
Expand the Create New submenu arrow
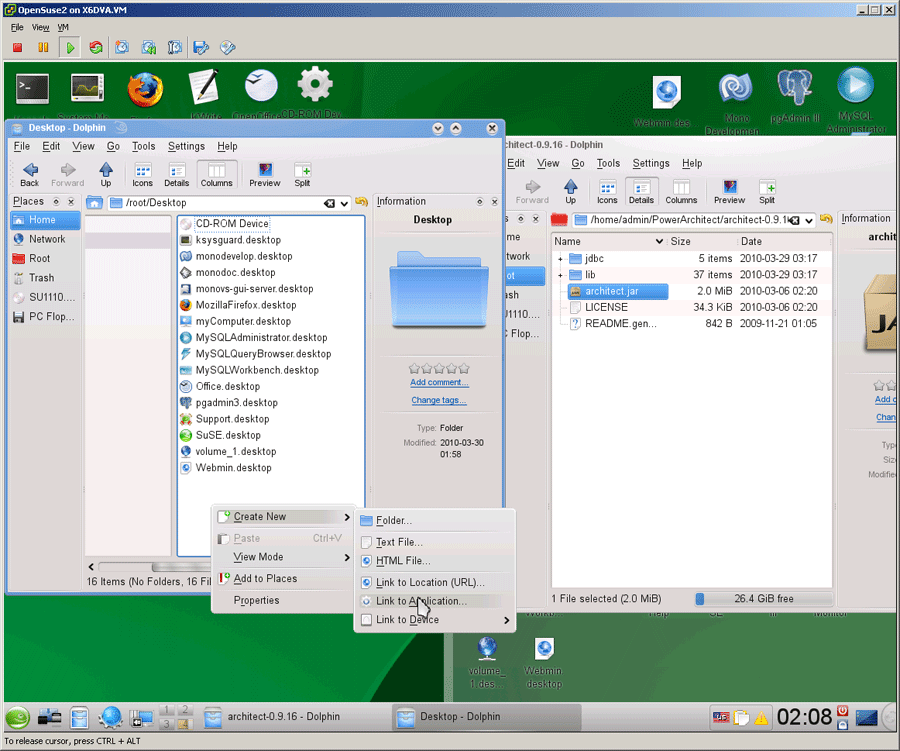(347, 517)
